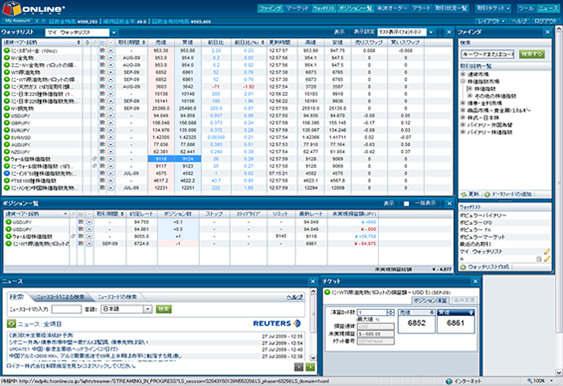563x386 pixels.
Task: Toggle 一括表示 checkbox in positions panel
Action: pyautogui.click(x=406, y=204)
